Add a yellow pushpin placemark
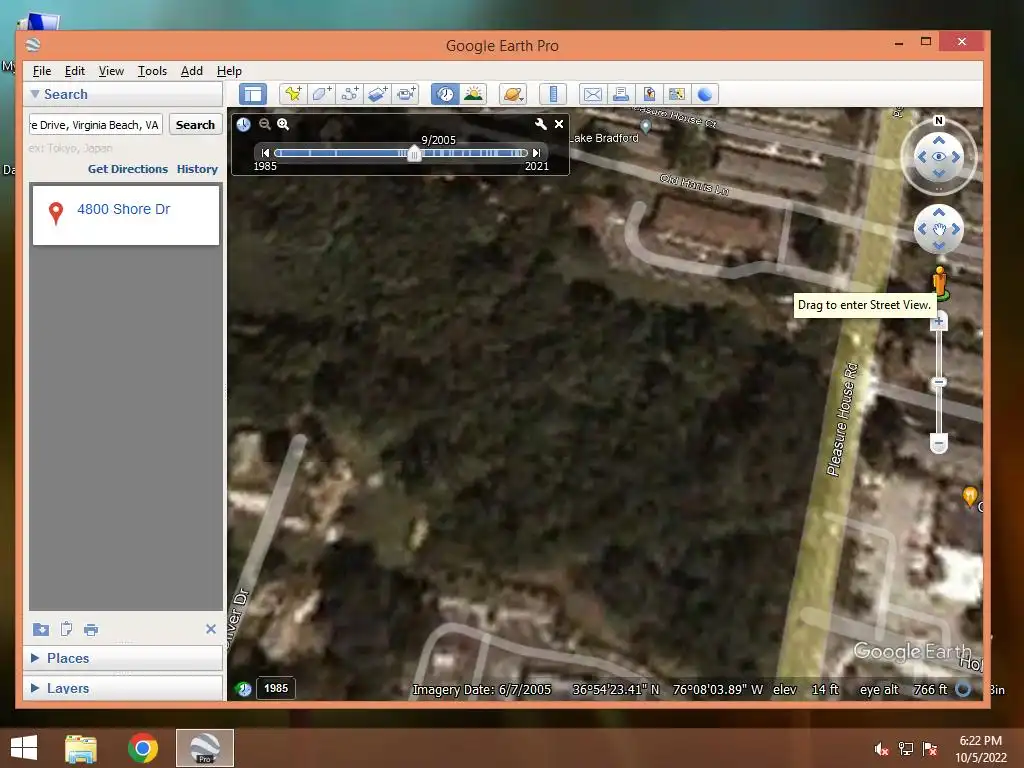1024x768 pixels. [x=293, y=94]
